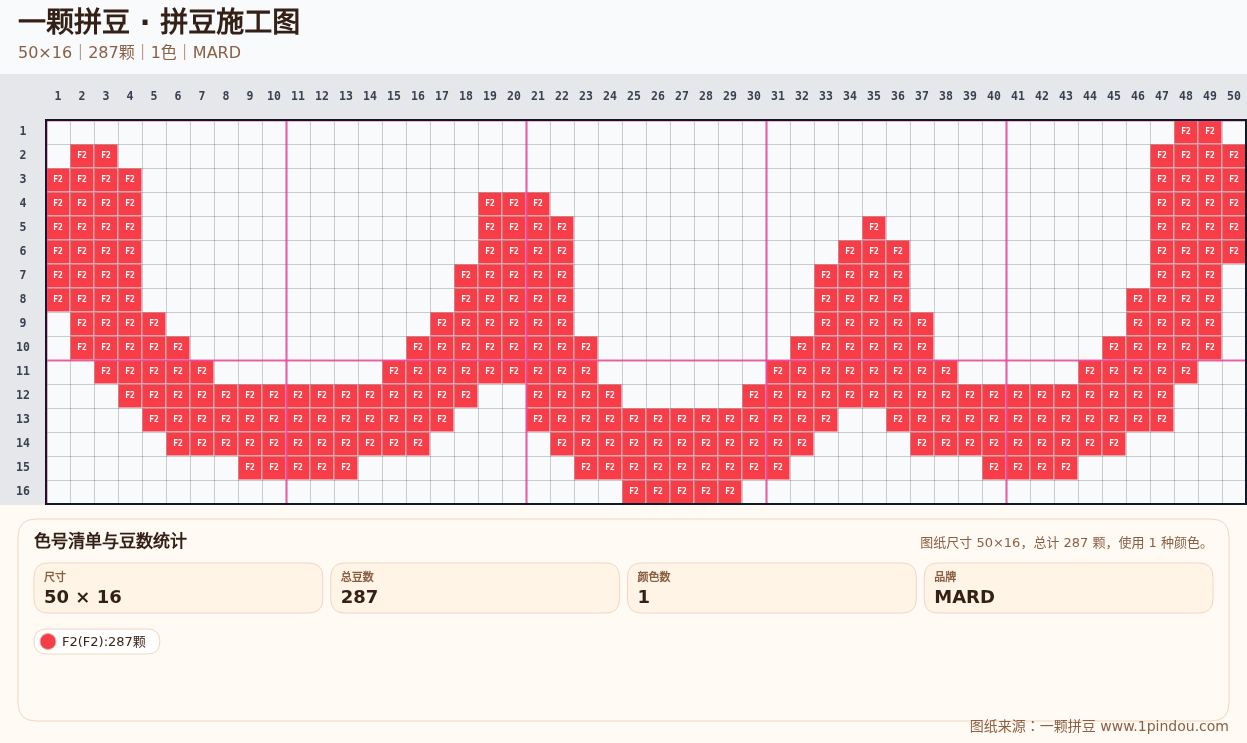Click the 品牌 MARD stat card
The height and width of the screenshot is (743, 1247).
[1068, 588]
